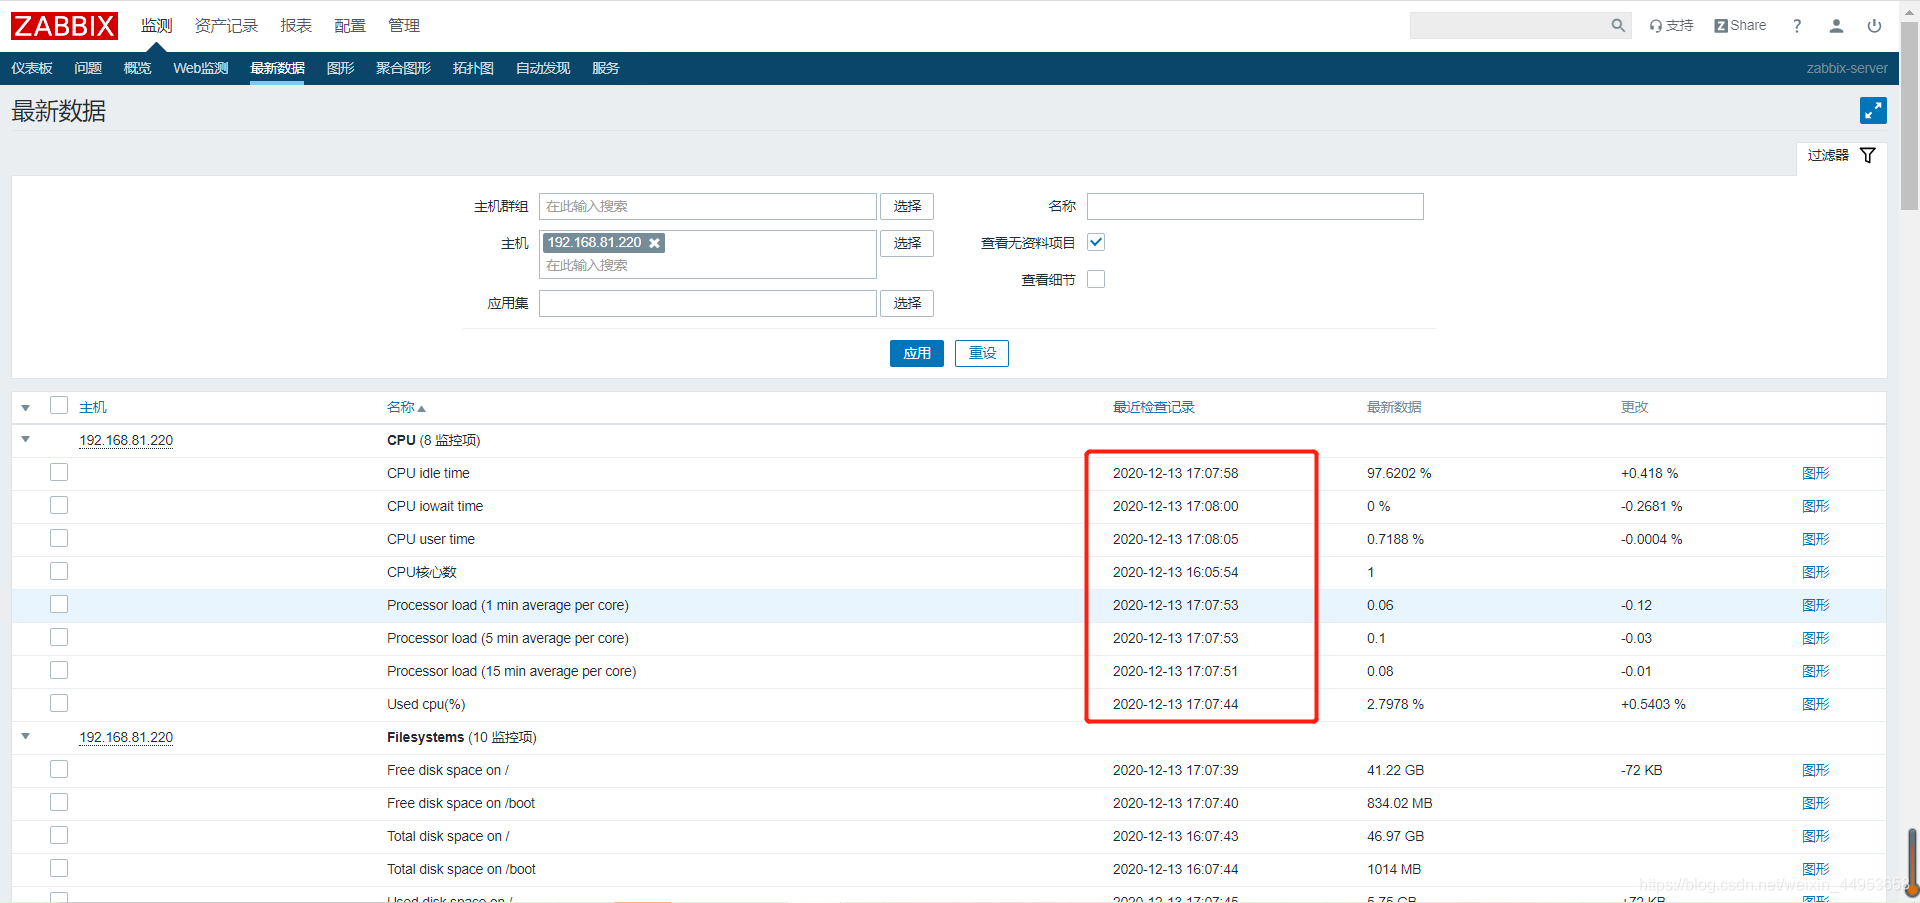The height and width of the screenshot is (903, 1920).
Task: Switch to Web监测 submenu tab
Action: coord(201,68)
